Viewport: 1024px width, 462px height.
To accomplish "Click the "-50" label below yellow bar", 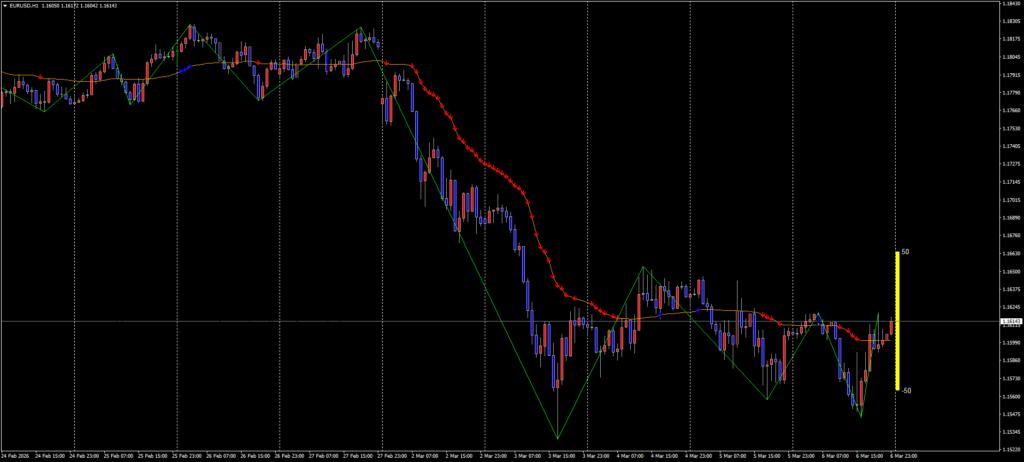I will coord(906,391).
